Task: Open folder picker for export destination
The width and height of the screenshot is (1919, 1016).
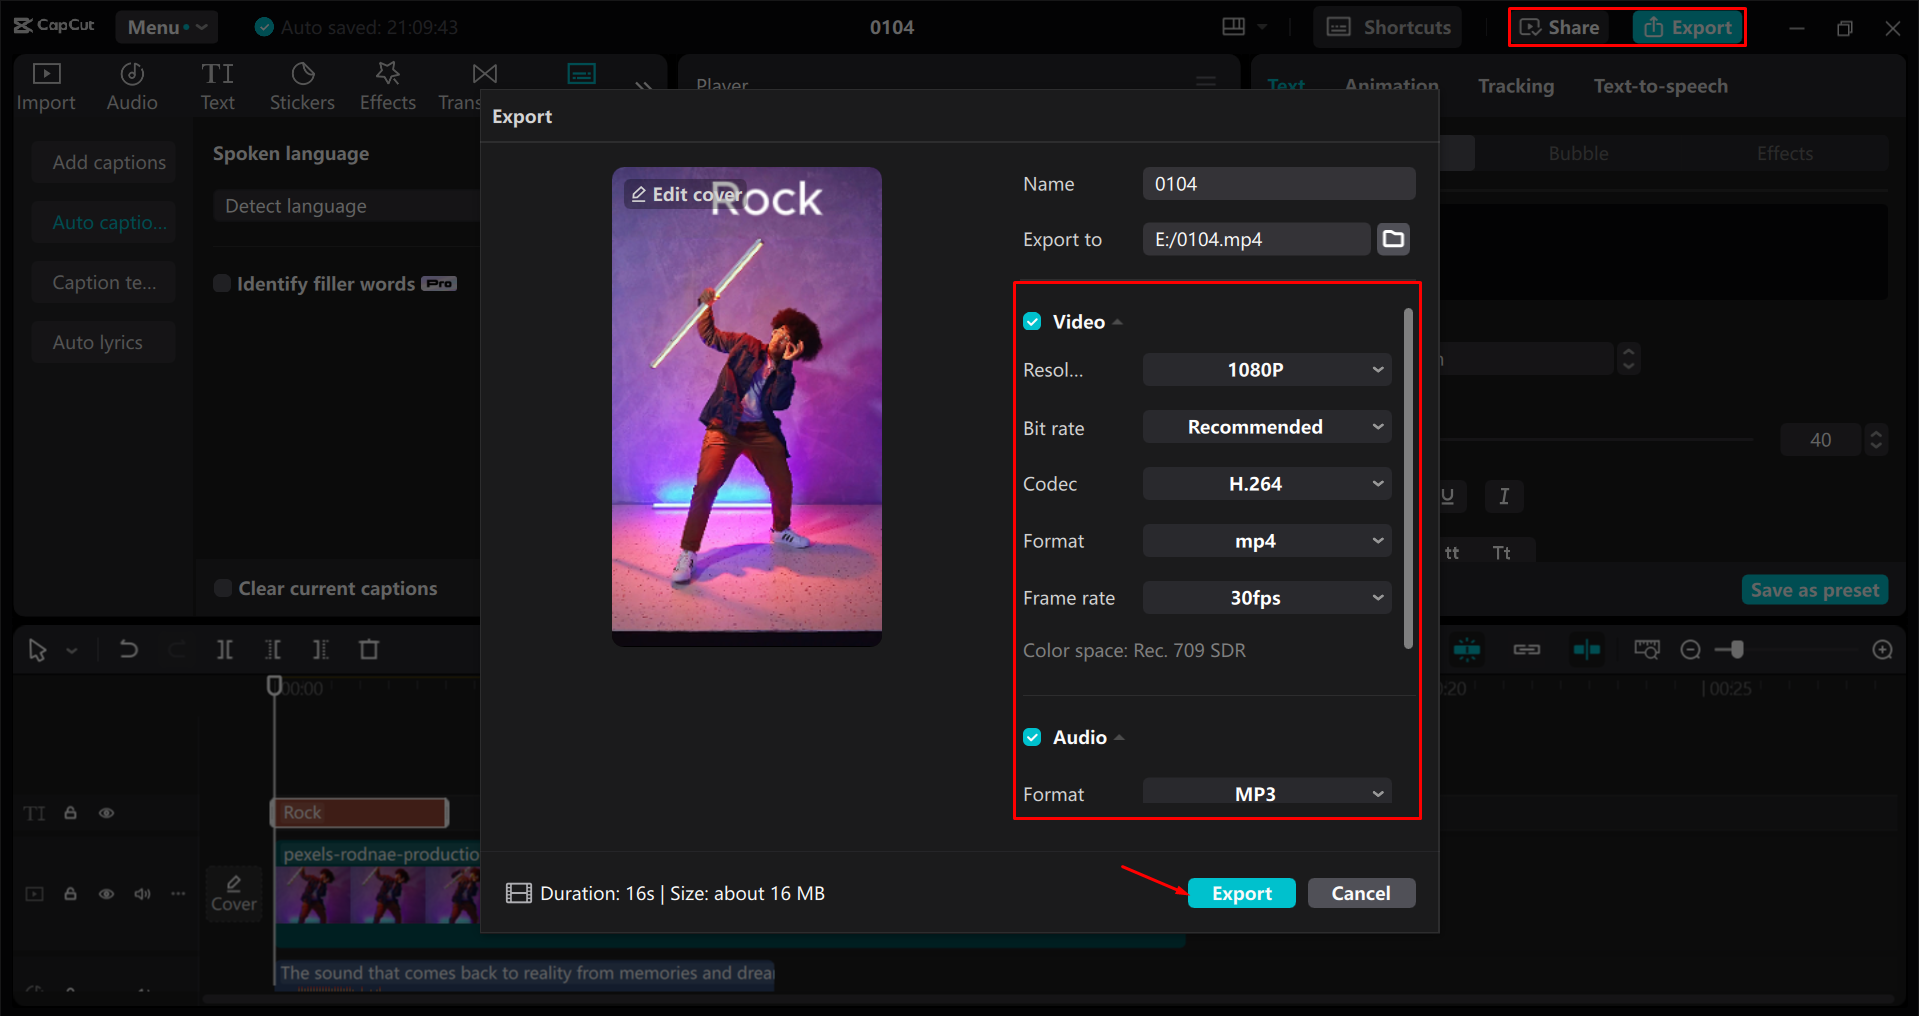Action: coord(1393,239)
